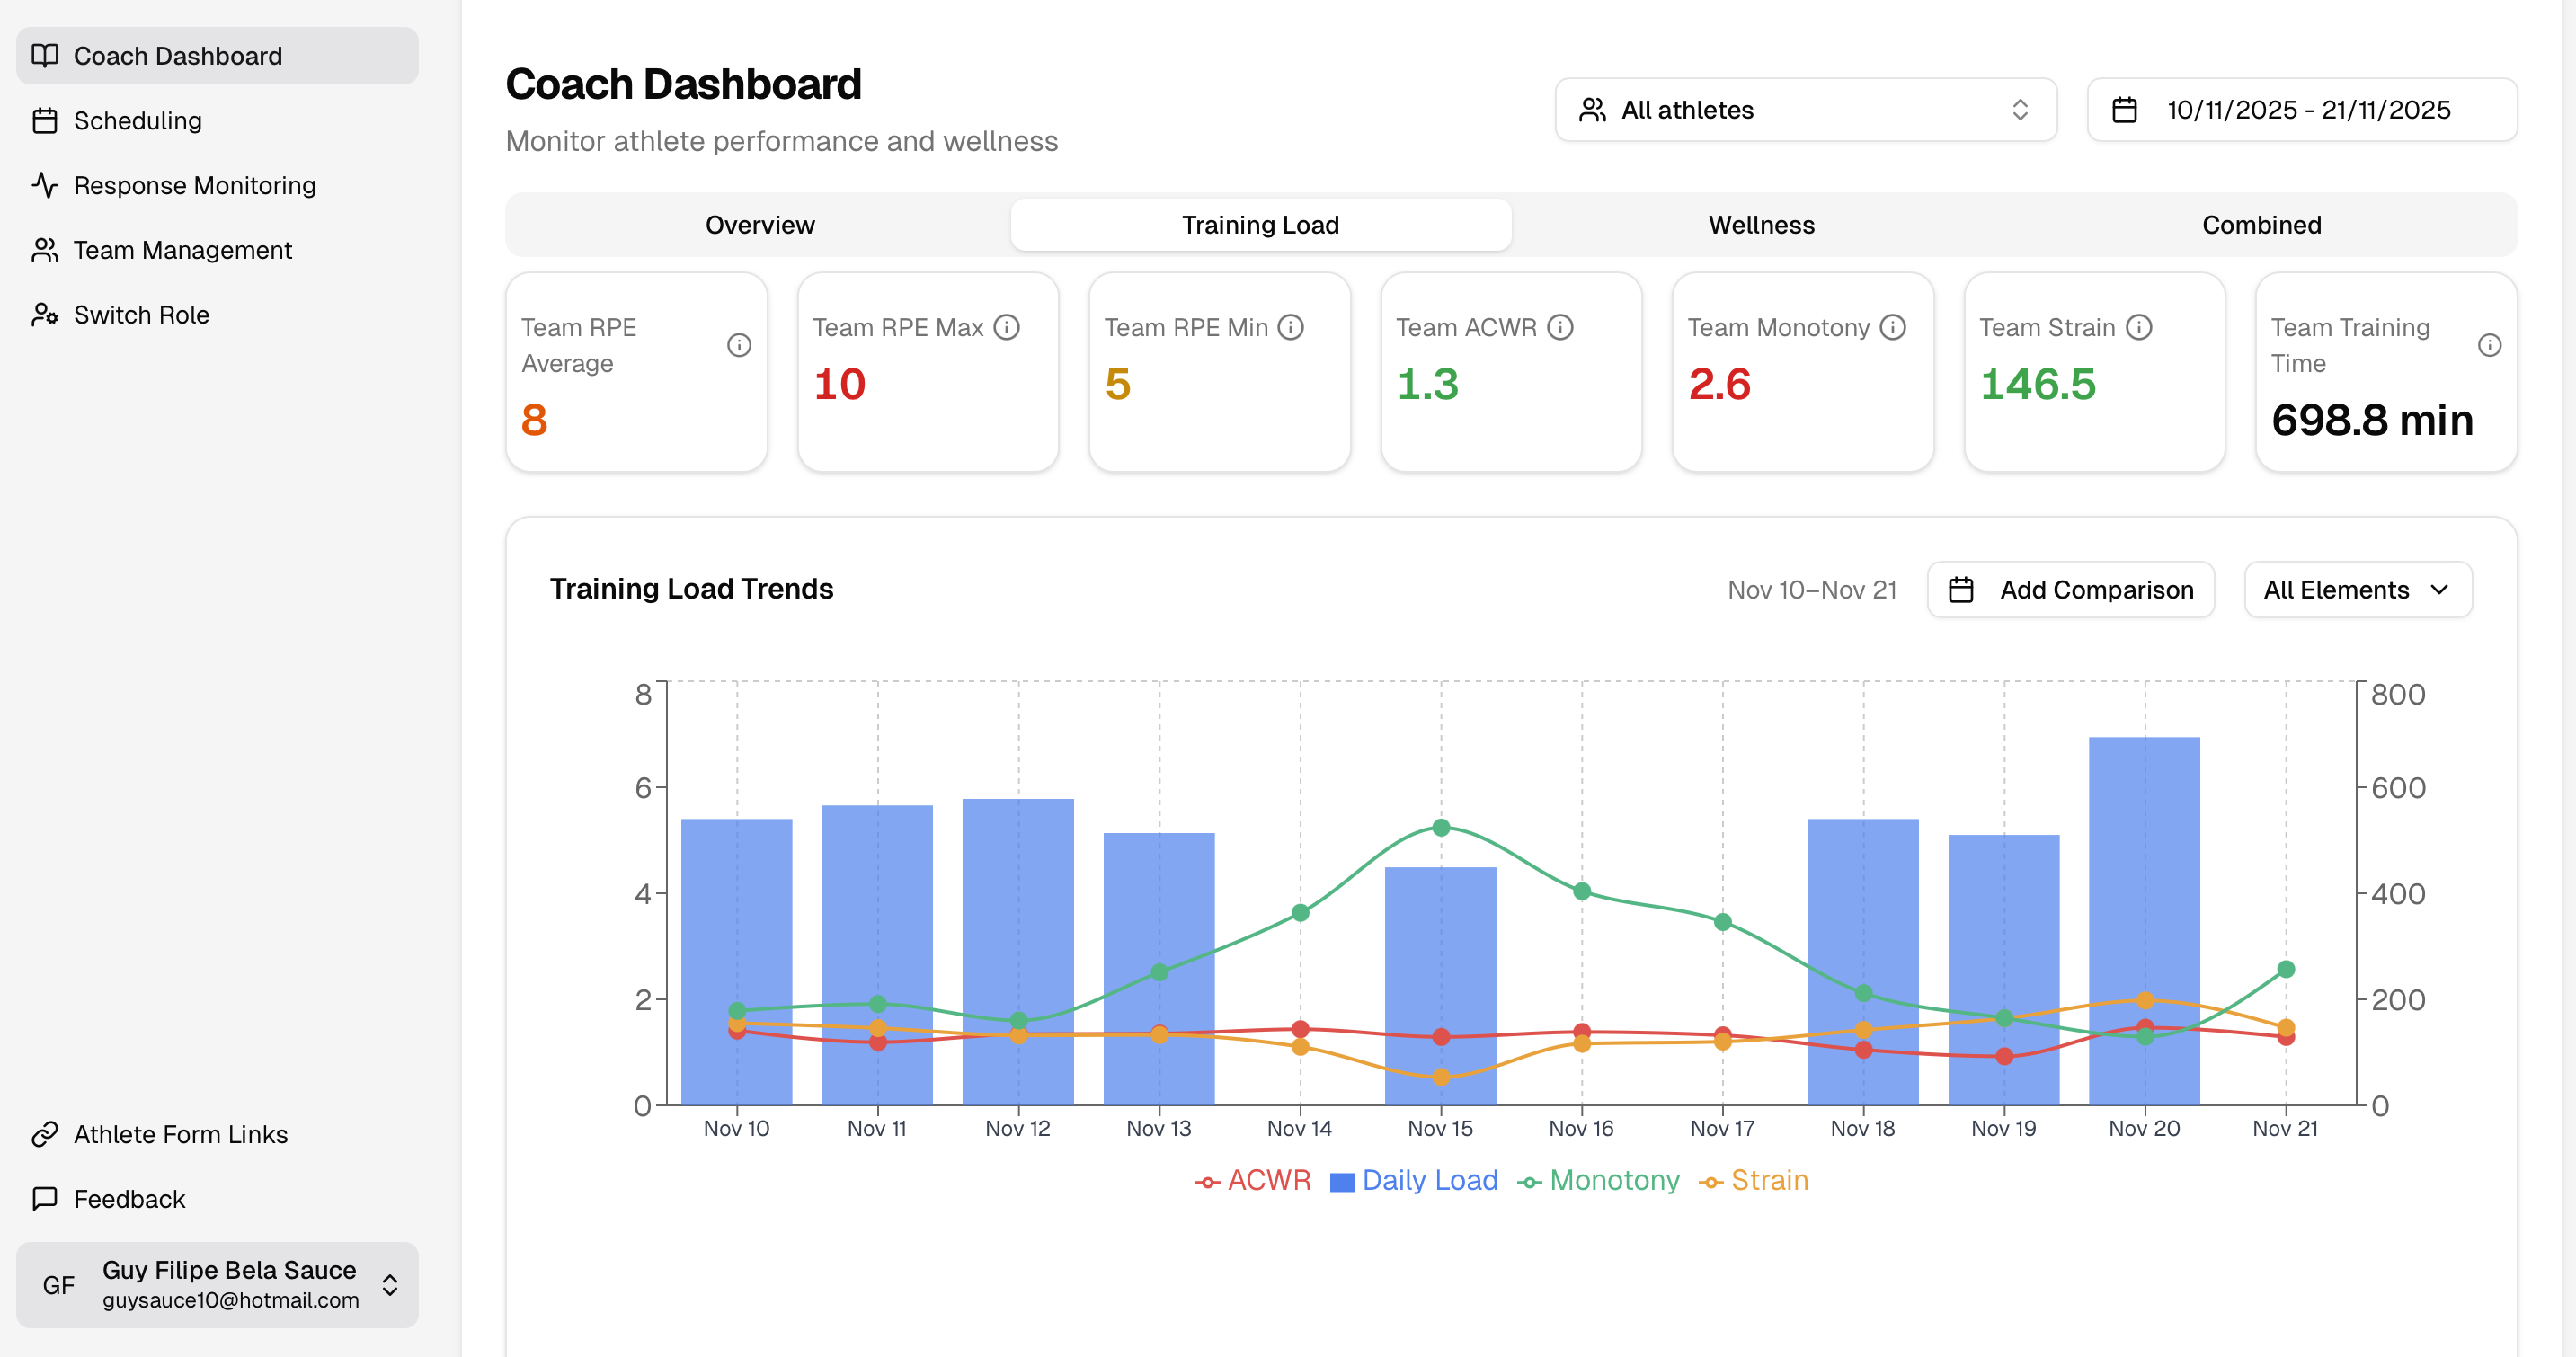Click the Team Strain info icon
Screen dimensions: 2576x1357
tap(2138, 327)
